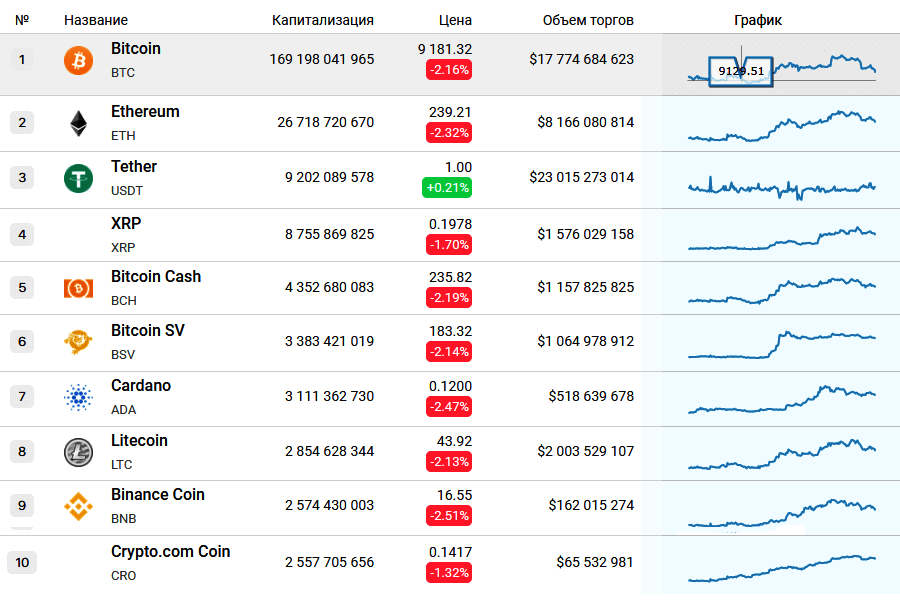Click the Bitcoin orange logo icon
This screenshot has height=600, width=900.
coord(78,61)
